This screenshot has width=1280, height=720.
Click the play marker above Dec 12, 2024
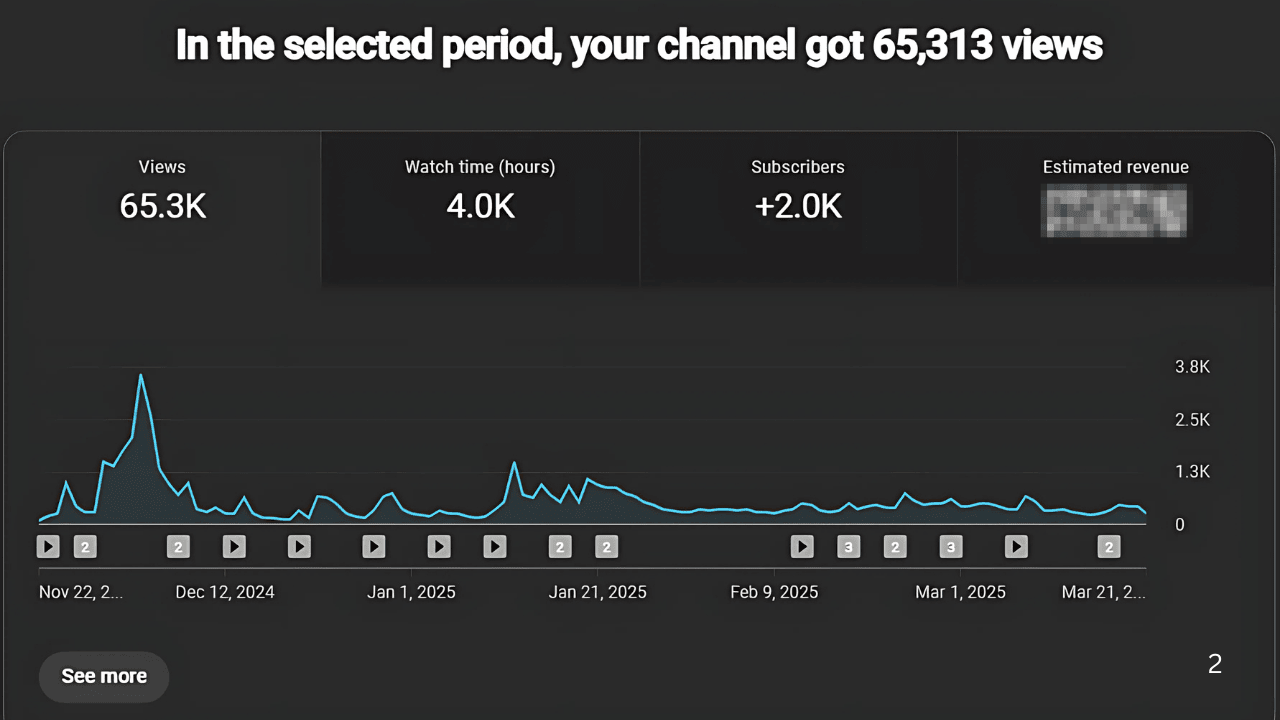point(234,547)
